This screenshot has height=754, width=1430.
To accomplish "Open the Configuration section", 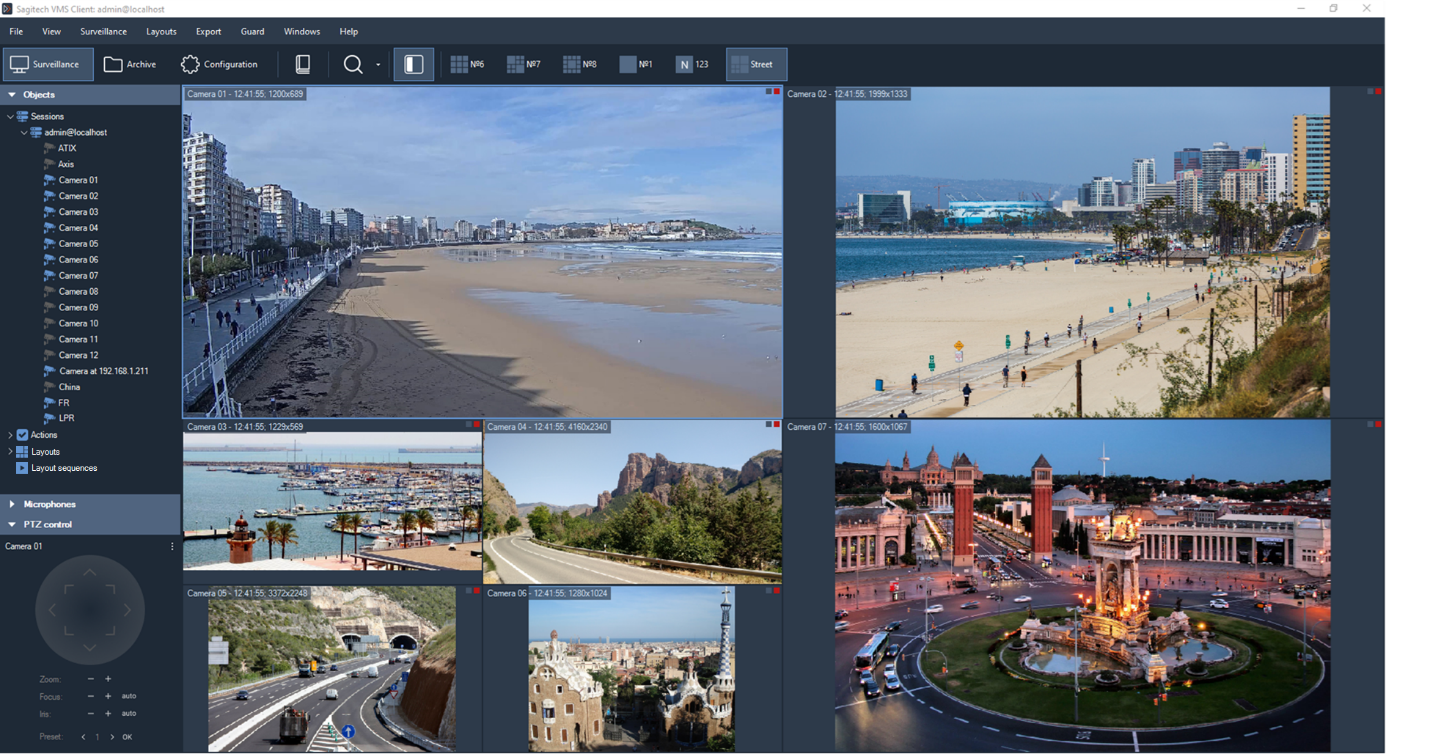I will (219, 64).
